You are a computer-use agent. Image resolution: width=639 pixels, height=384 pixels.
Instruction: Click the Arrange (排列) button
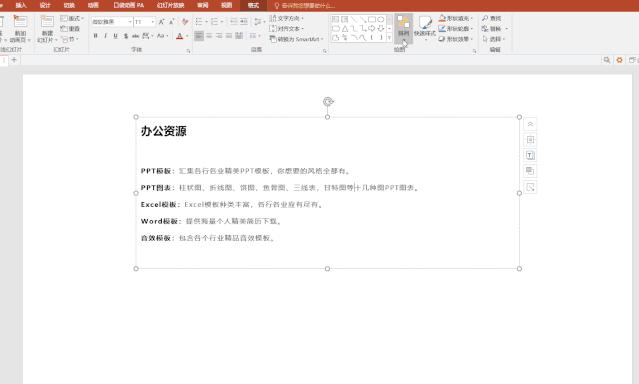pos(403,27)
